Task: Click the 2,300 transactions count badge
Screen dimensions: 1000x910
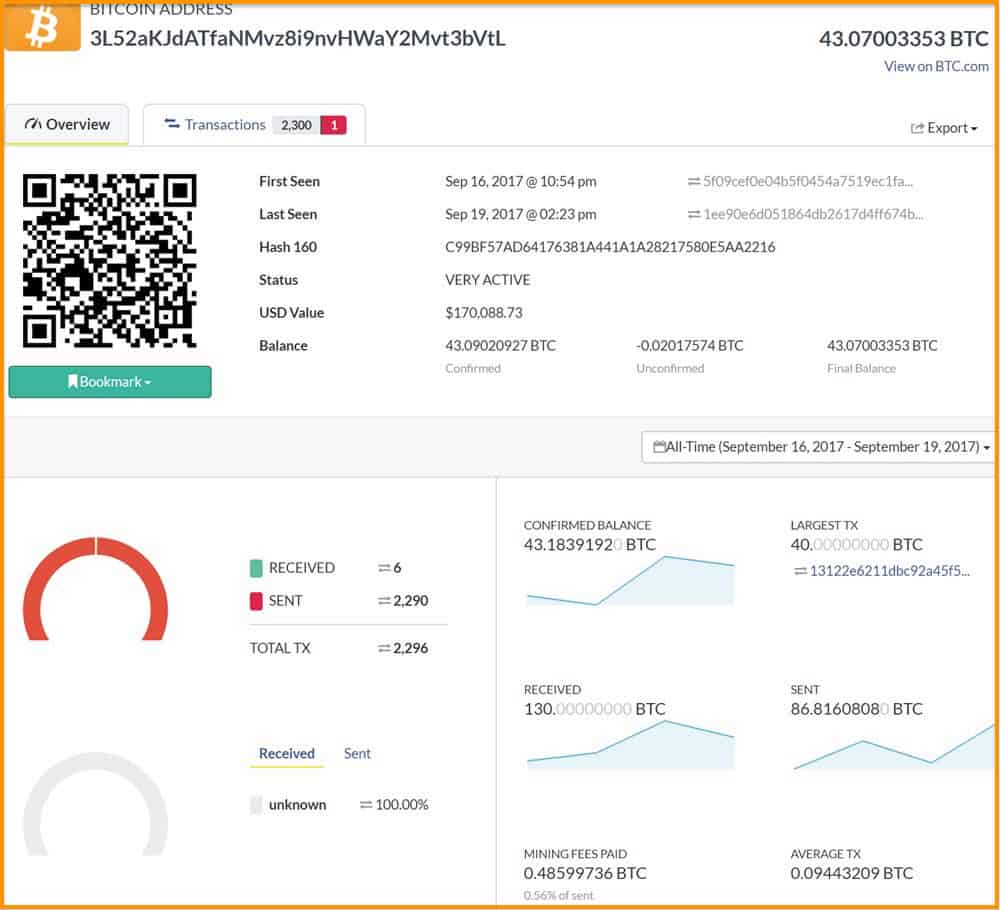Action: [x=295, y=124]
